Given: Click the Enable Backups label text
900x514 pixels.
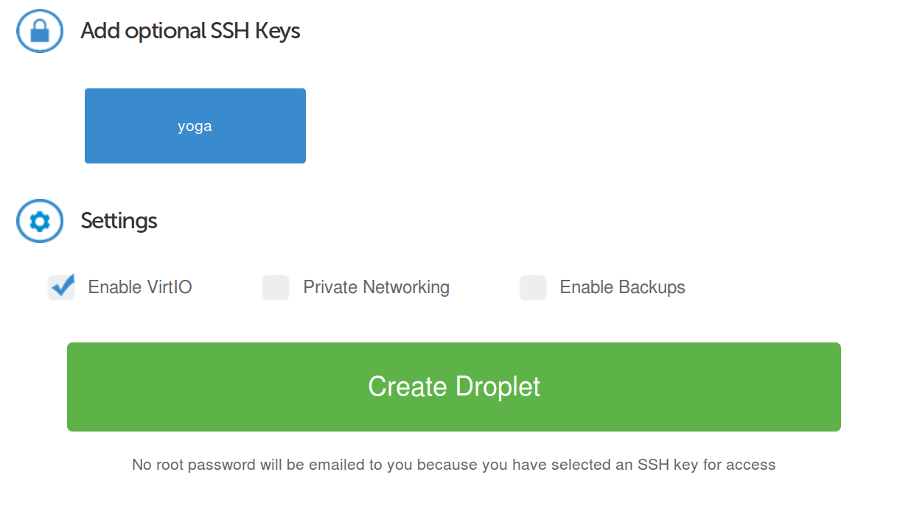Looking at the screenshot, I should click(623, 287).
